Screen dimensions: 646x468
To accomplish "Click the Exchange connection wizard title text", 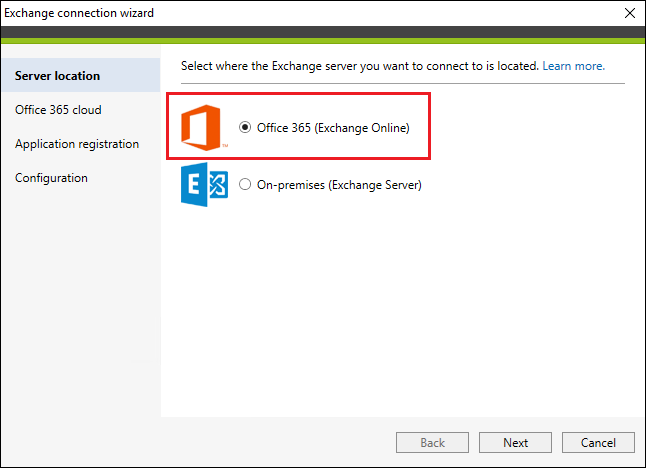I will pos(79,13).
